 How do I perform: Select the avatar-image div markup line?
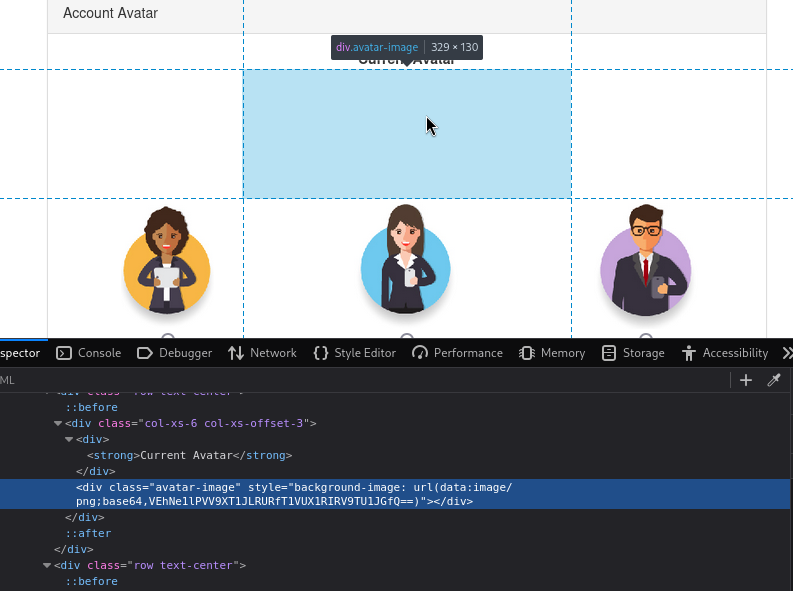[394, 494]
